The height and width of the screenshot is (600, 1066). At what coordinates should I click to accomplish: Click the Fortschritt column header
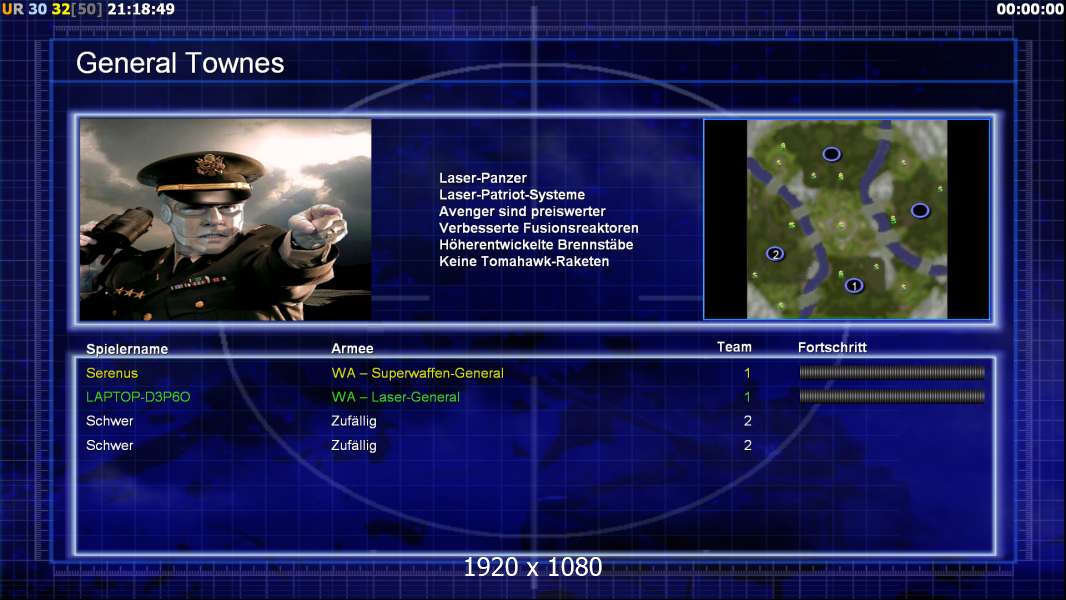coord(832,347)
